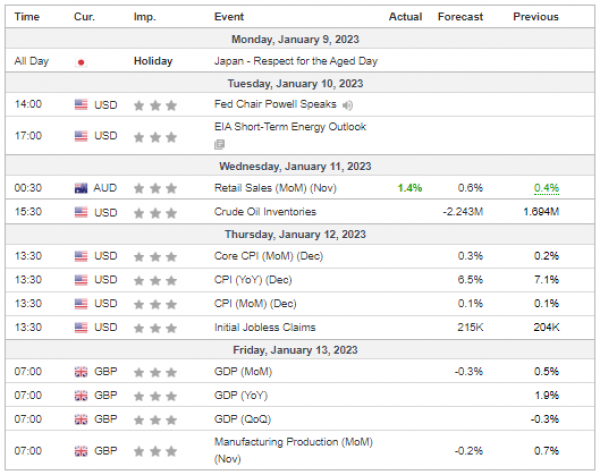The width and height of the screenshot is (600, 475).
Task: Click the Previous column header
Action: pyautogui.click(x=536, y=17)
